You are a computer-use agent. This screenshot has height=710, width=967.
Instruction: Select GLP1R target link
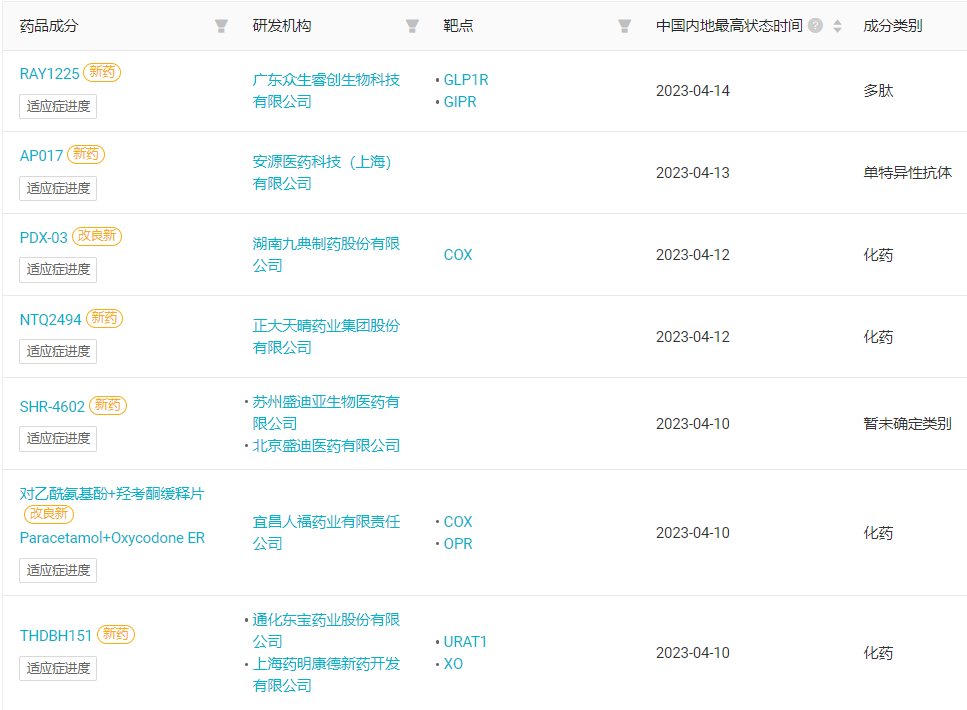tap(466, 80)
